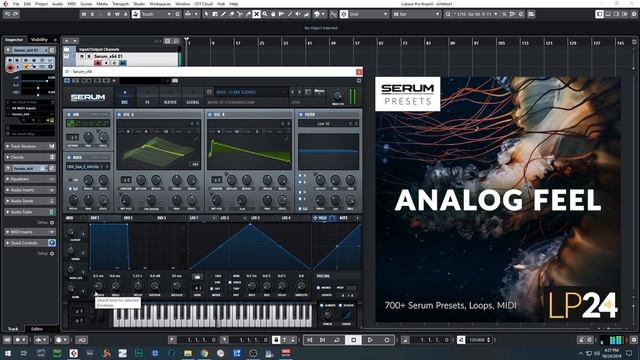Switch to the Visibility tab
This screenshot has width=640, height=360.
click(39, 40)
